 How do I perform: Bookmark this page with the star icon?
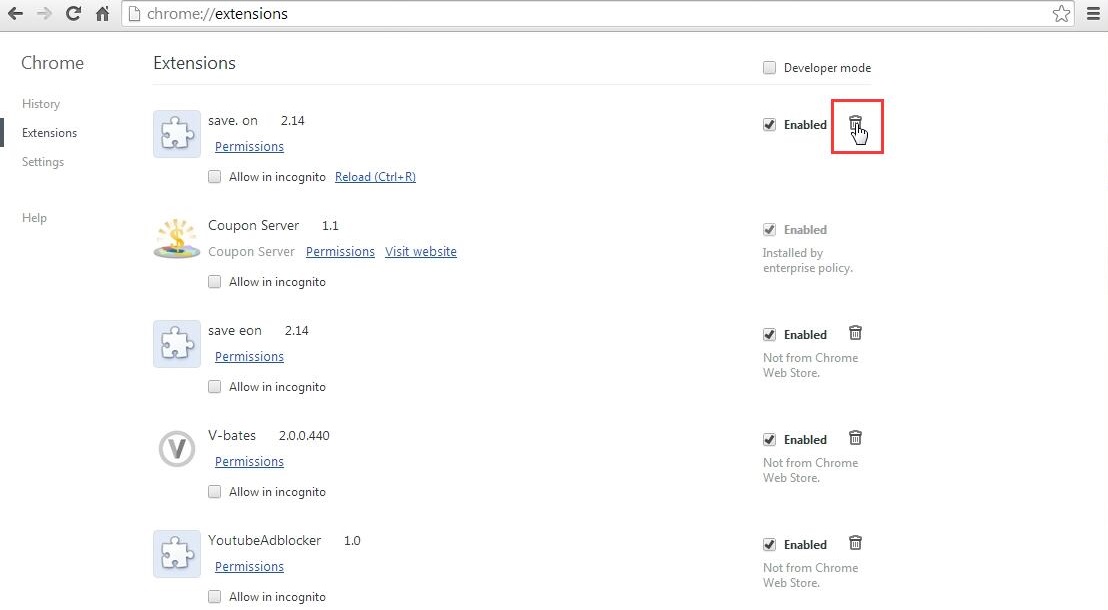(x=1061, y=13)
